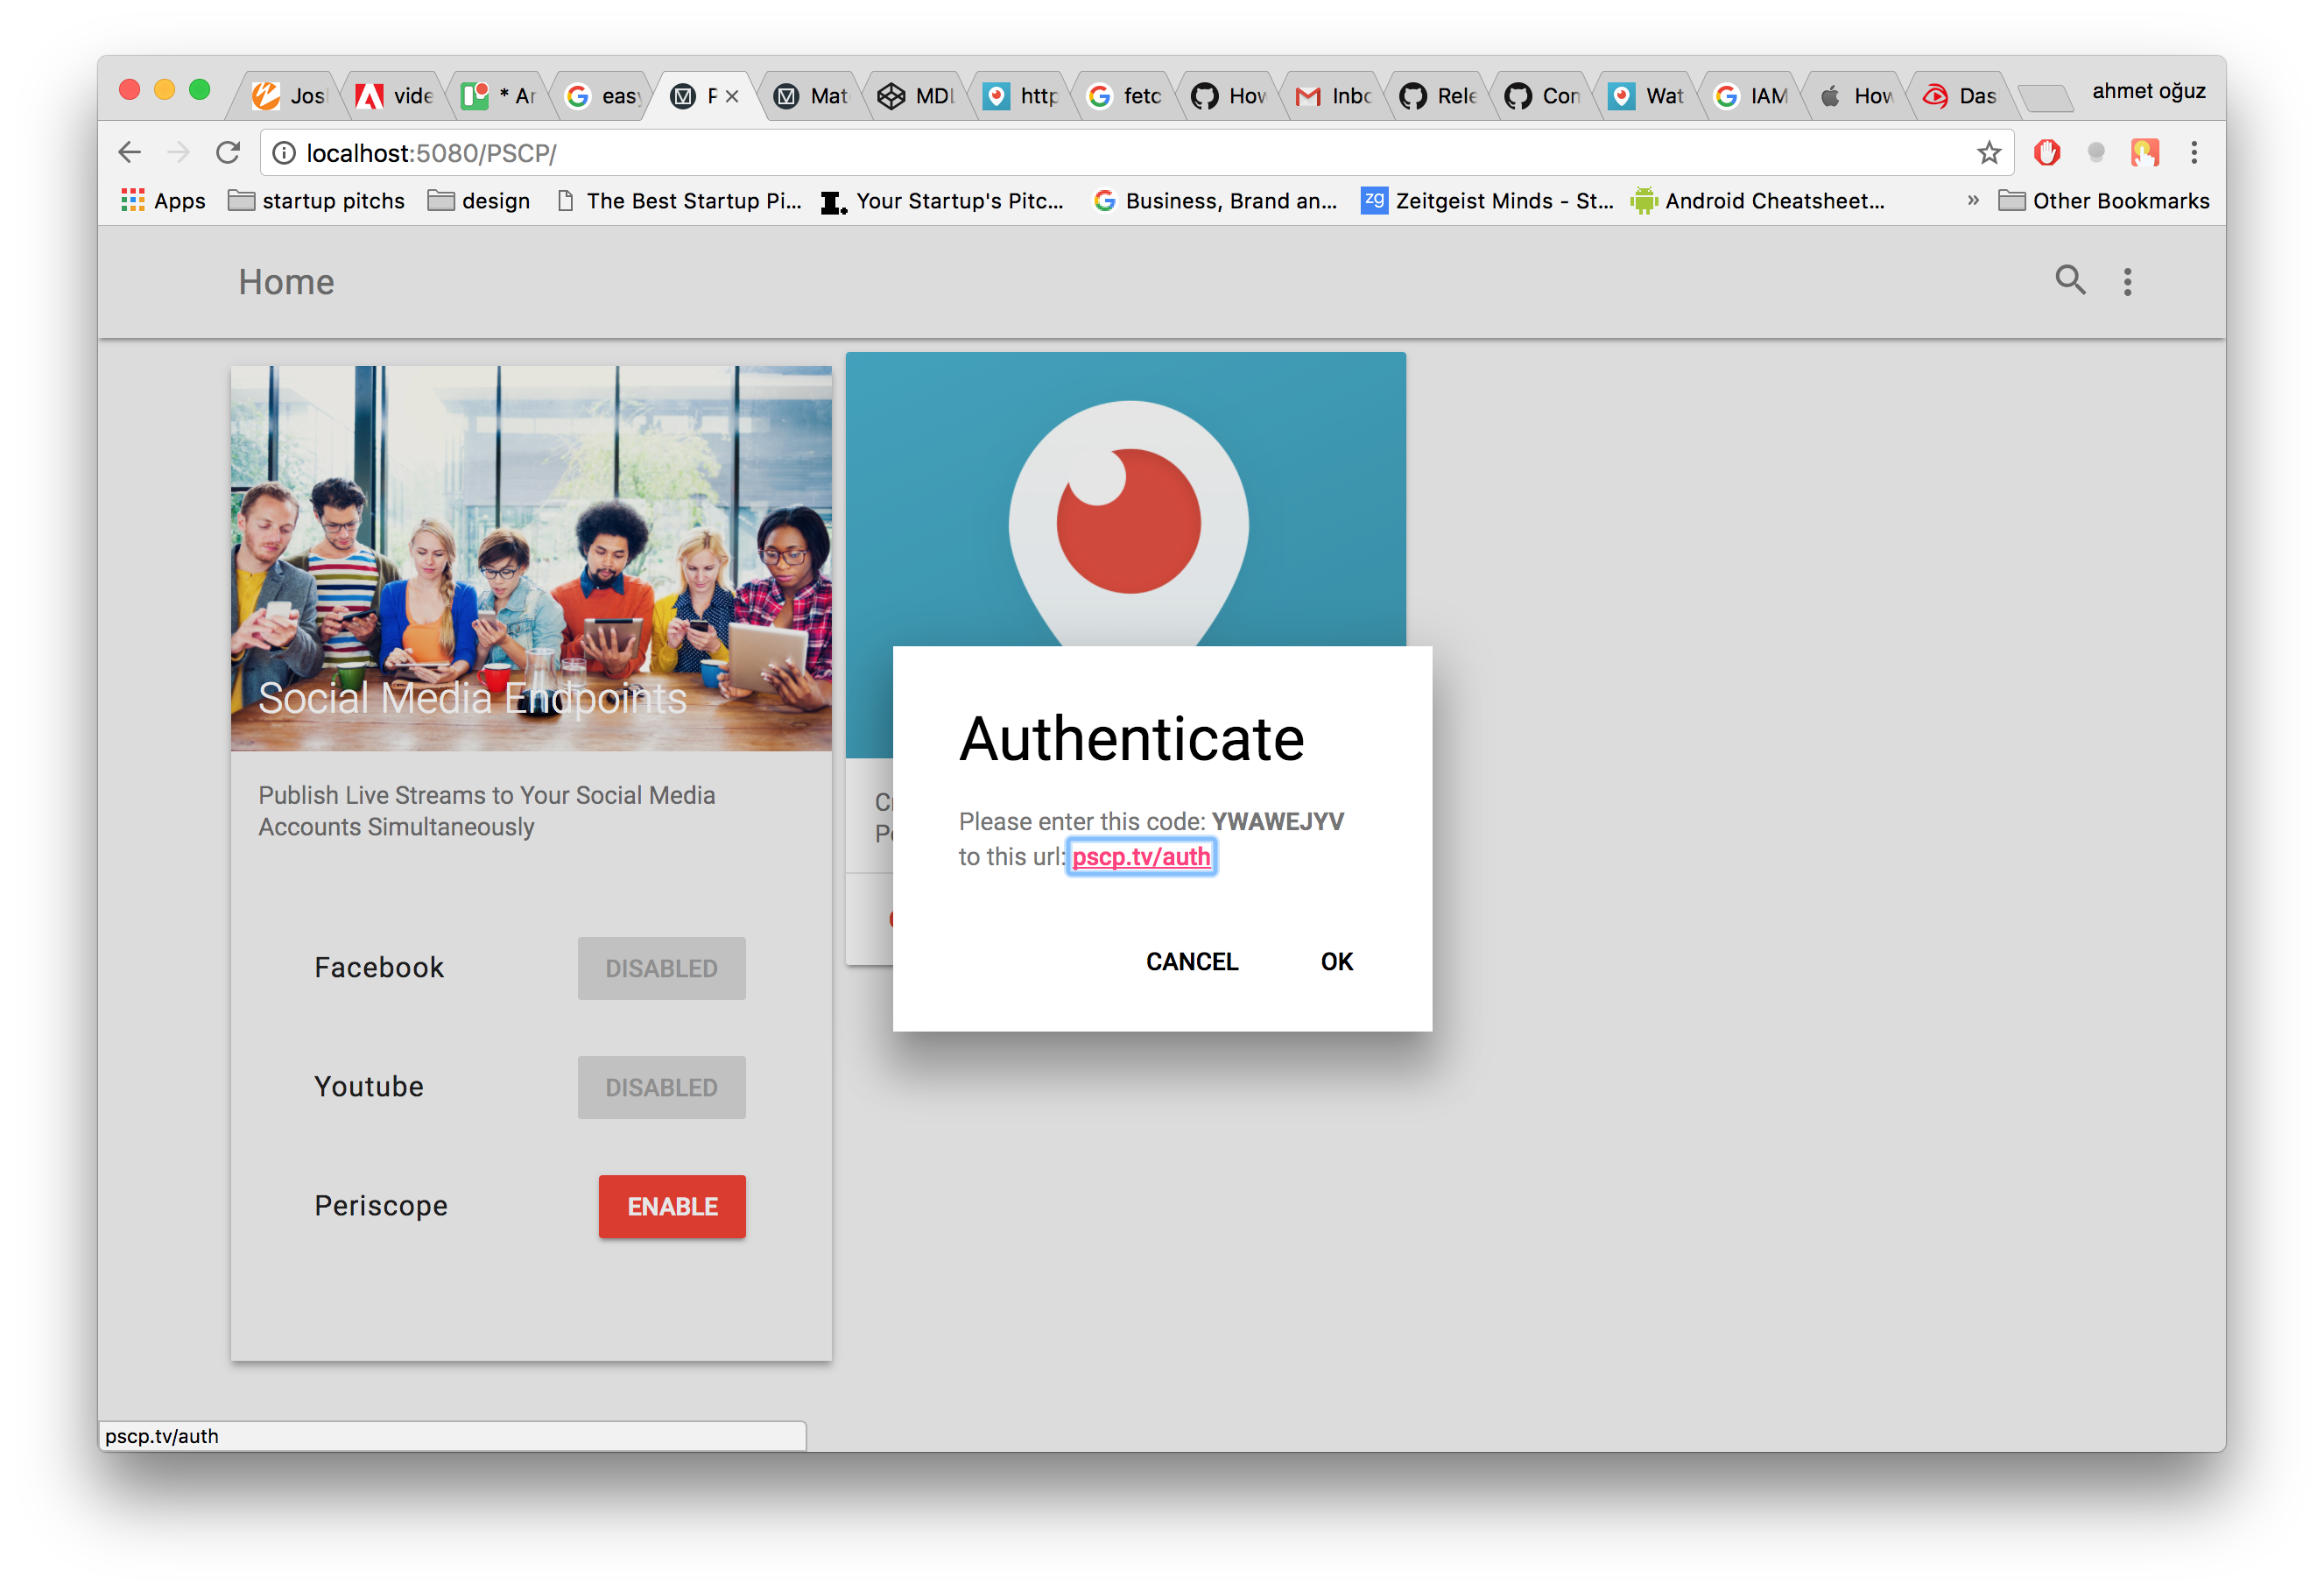Open The Best Startup Pi... bookmark

pyautogui.click(x=679, y=201)
